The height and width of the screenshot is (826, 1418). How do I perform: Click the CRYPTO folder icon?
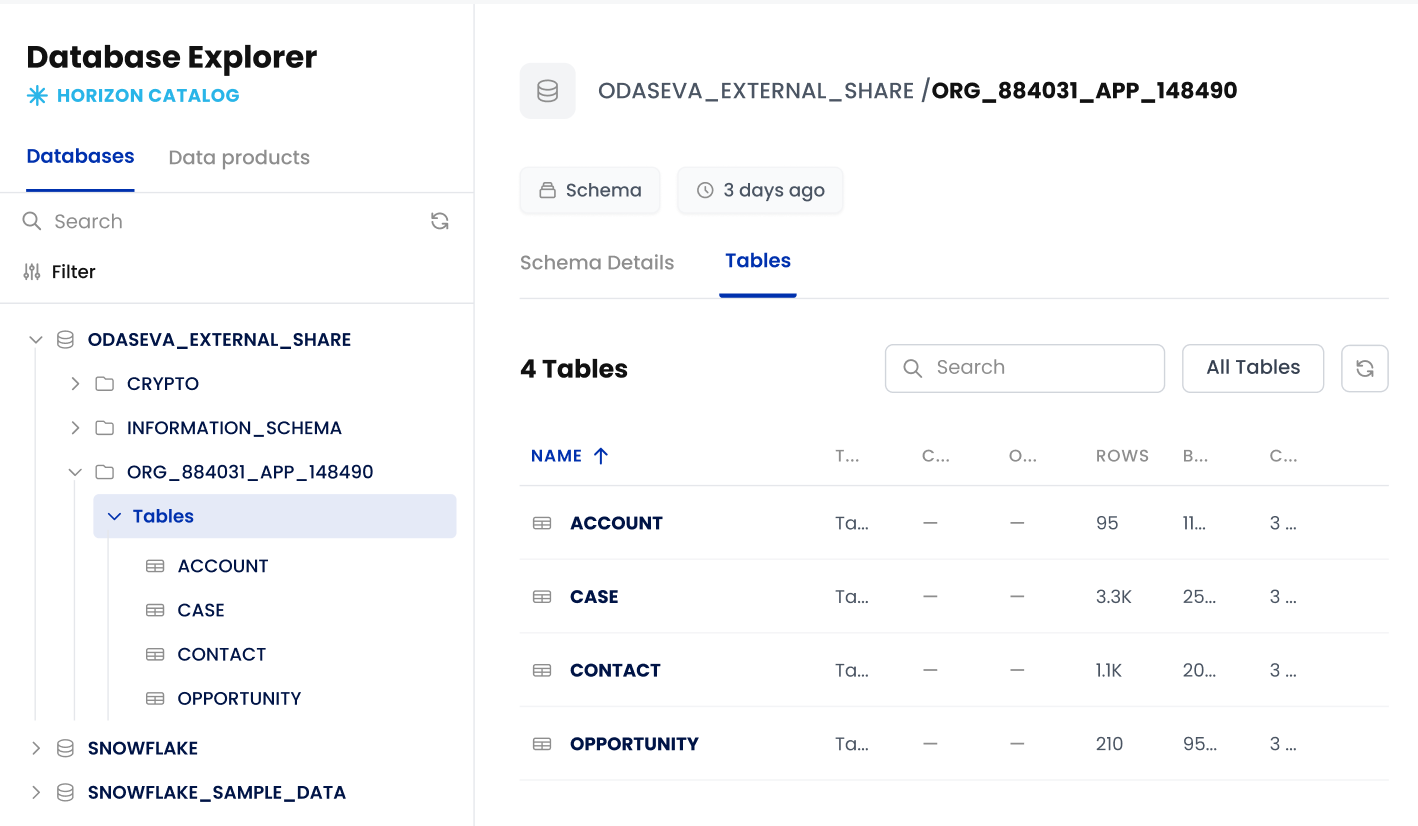click(x=104, y=384)
